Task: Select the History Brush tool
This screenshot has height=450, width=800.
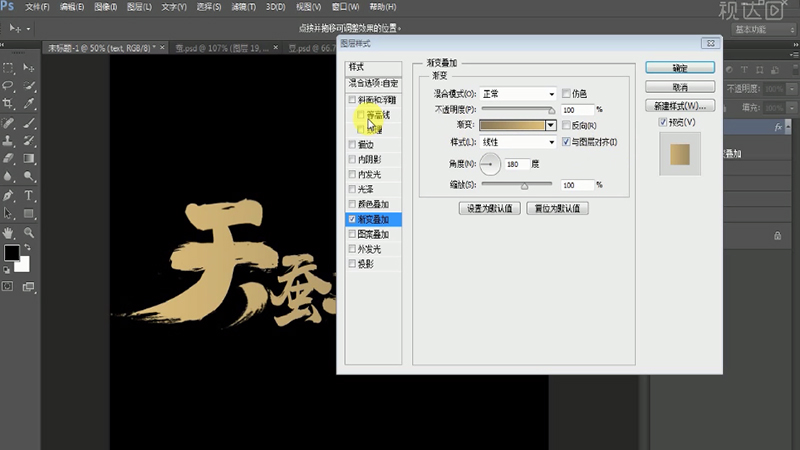Action: pyautogui.click(x=29, y=140)
